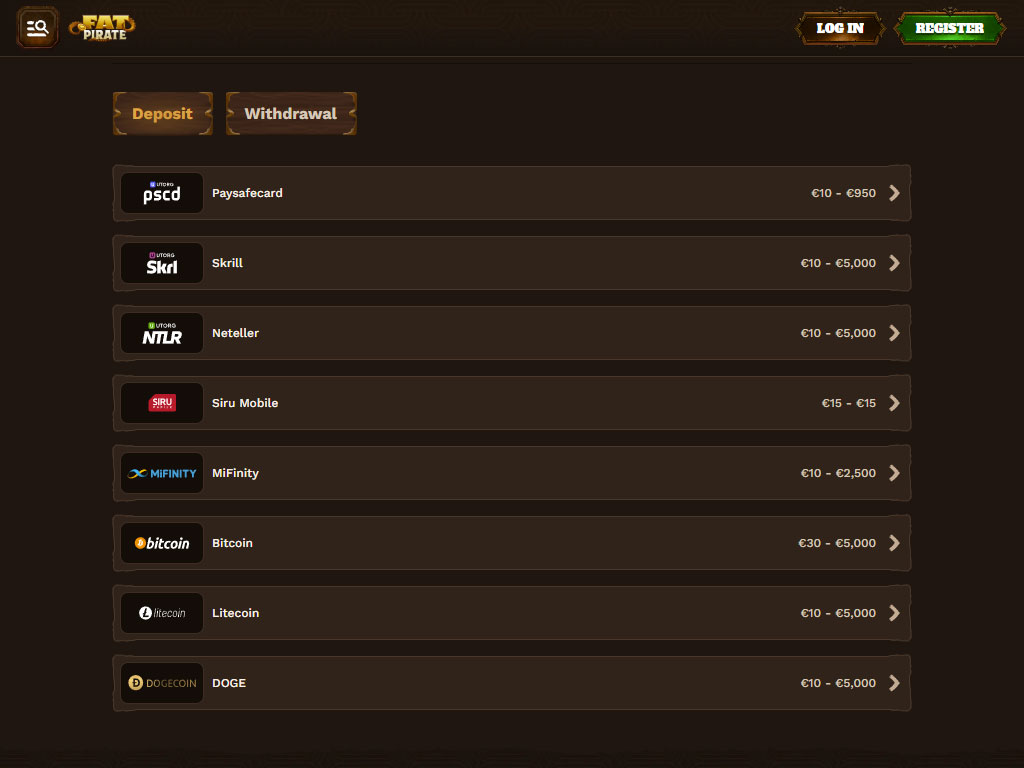Click Neteller's €10 - €5,000 limit
The image size is (1024, 768).
[x=838, y=333]
